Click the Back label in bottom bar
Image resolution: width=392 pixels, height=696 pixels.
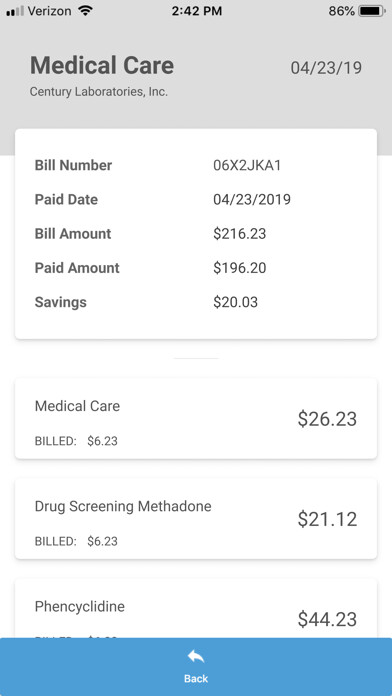coord(196,679)
